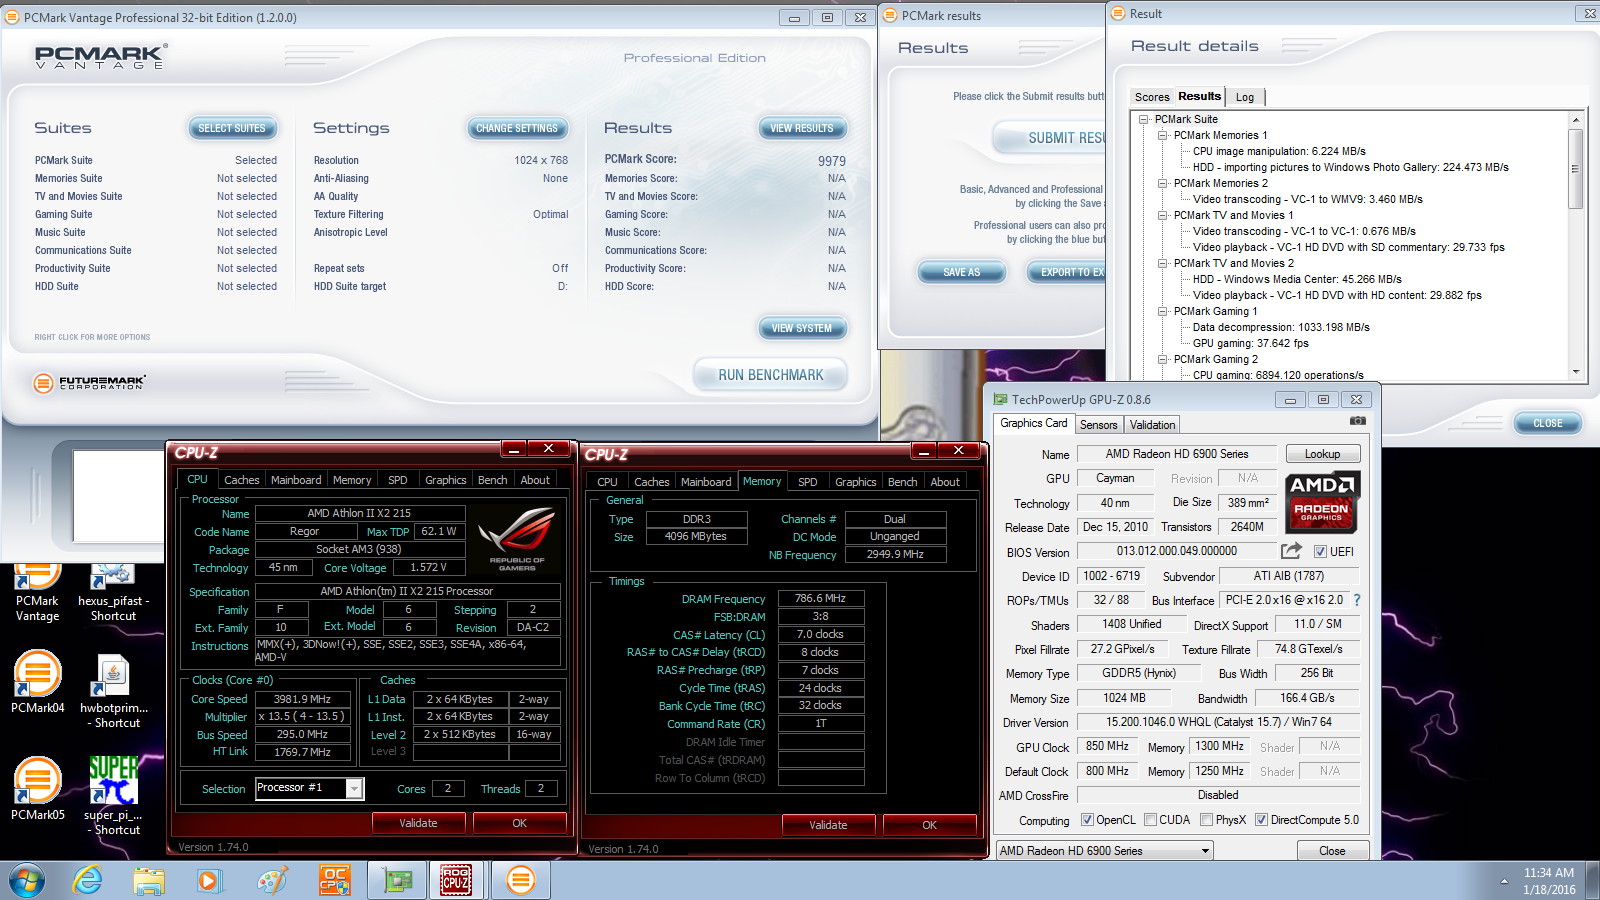Click the Close button at GPU-Z bottom
Image resolution: width=1600 pixels, height=900 pixels.
pos(1332,851)
